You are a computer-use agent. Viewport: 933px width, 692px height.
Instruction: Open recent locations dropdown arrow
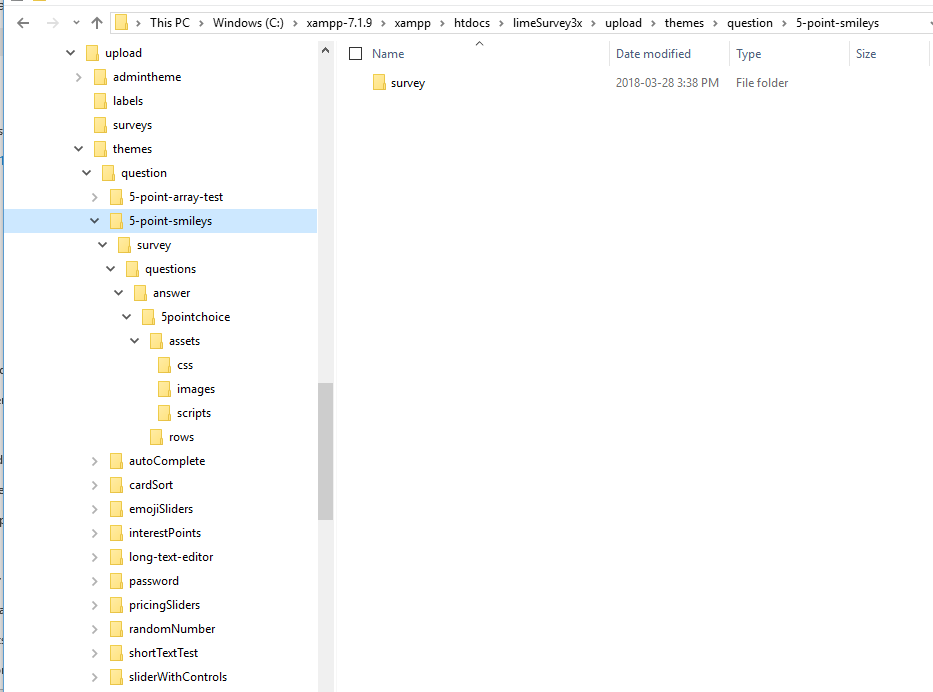(x=74, y=22)
